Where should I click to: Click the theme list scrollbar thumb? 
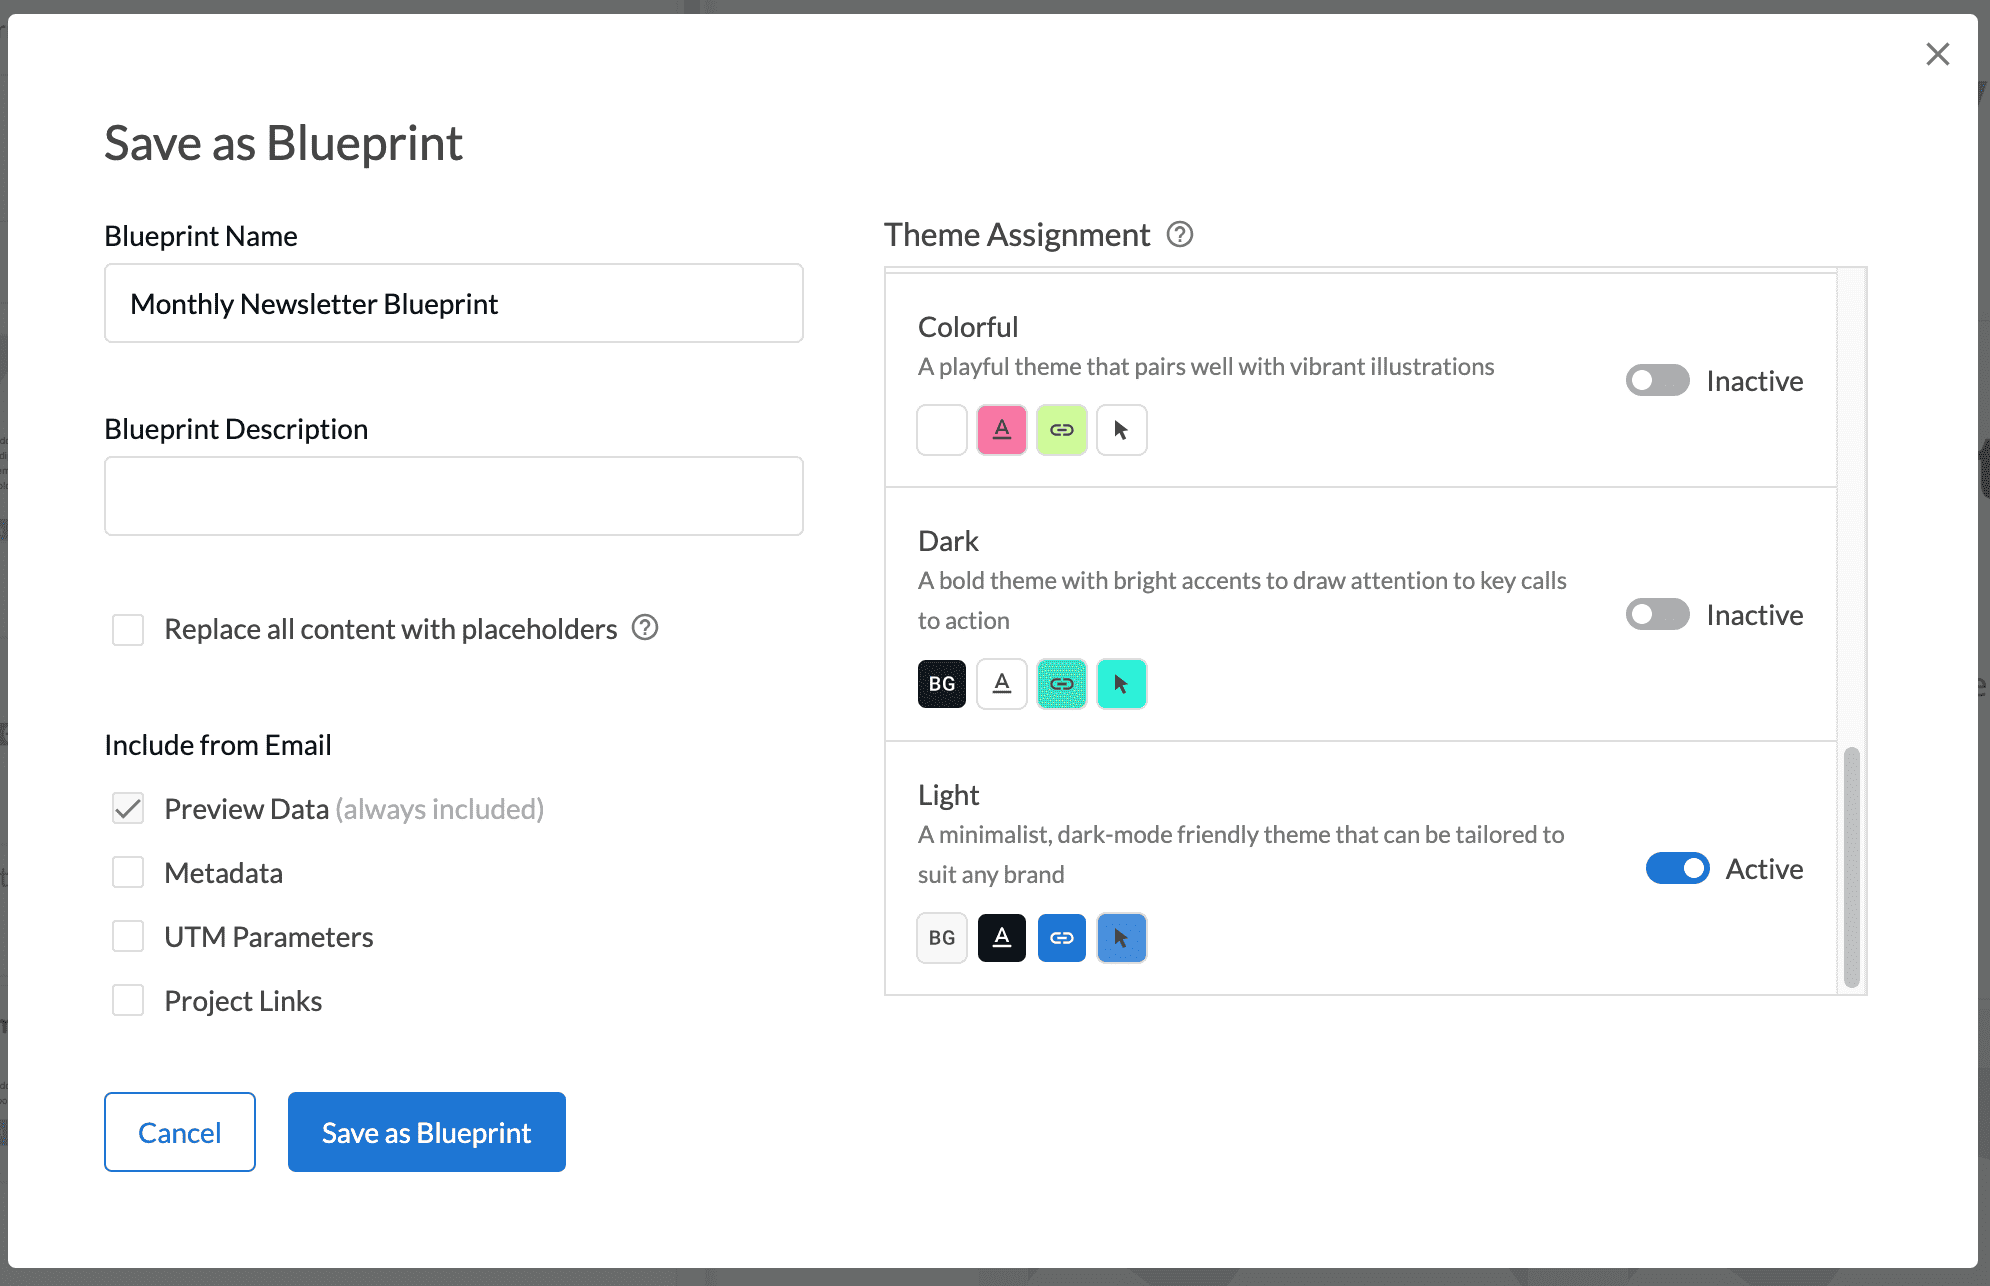tap(1852, 867)
